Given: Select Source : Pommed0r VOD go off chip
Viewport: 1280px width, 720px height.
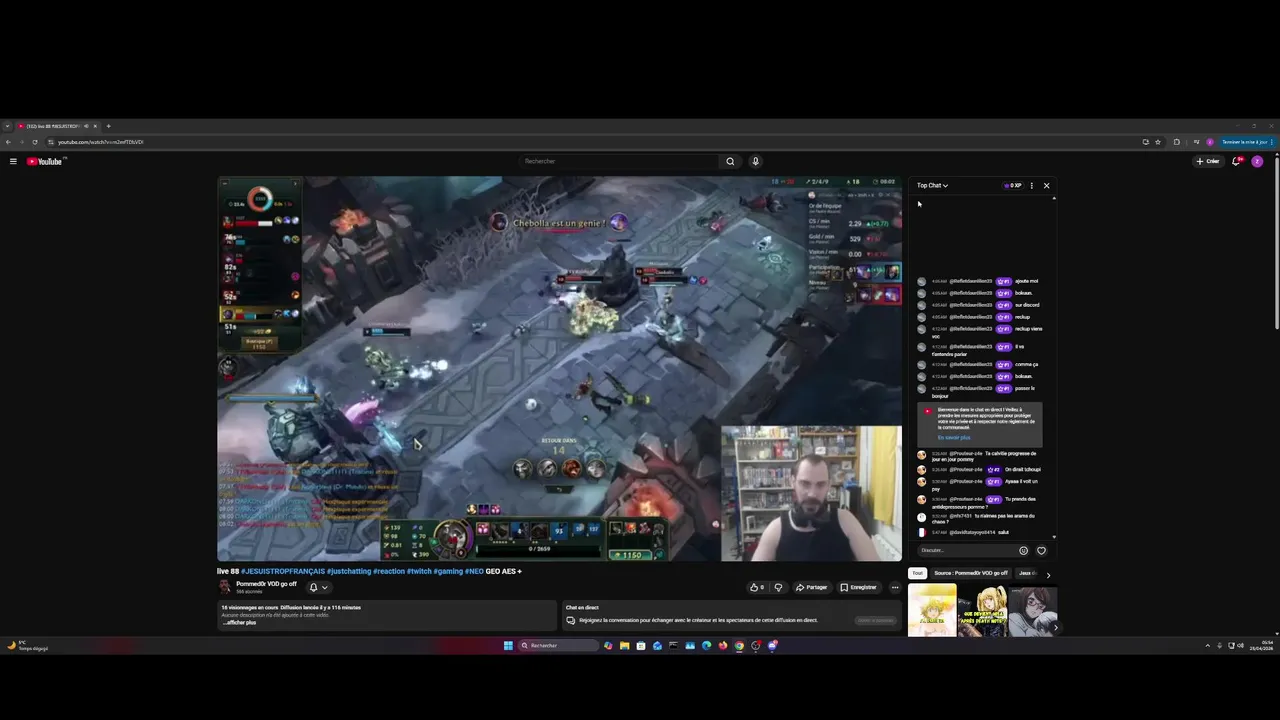Looking at the screenshot, I should point(971,573).
